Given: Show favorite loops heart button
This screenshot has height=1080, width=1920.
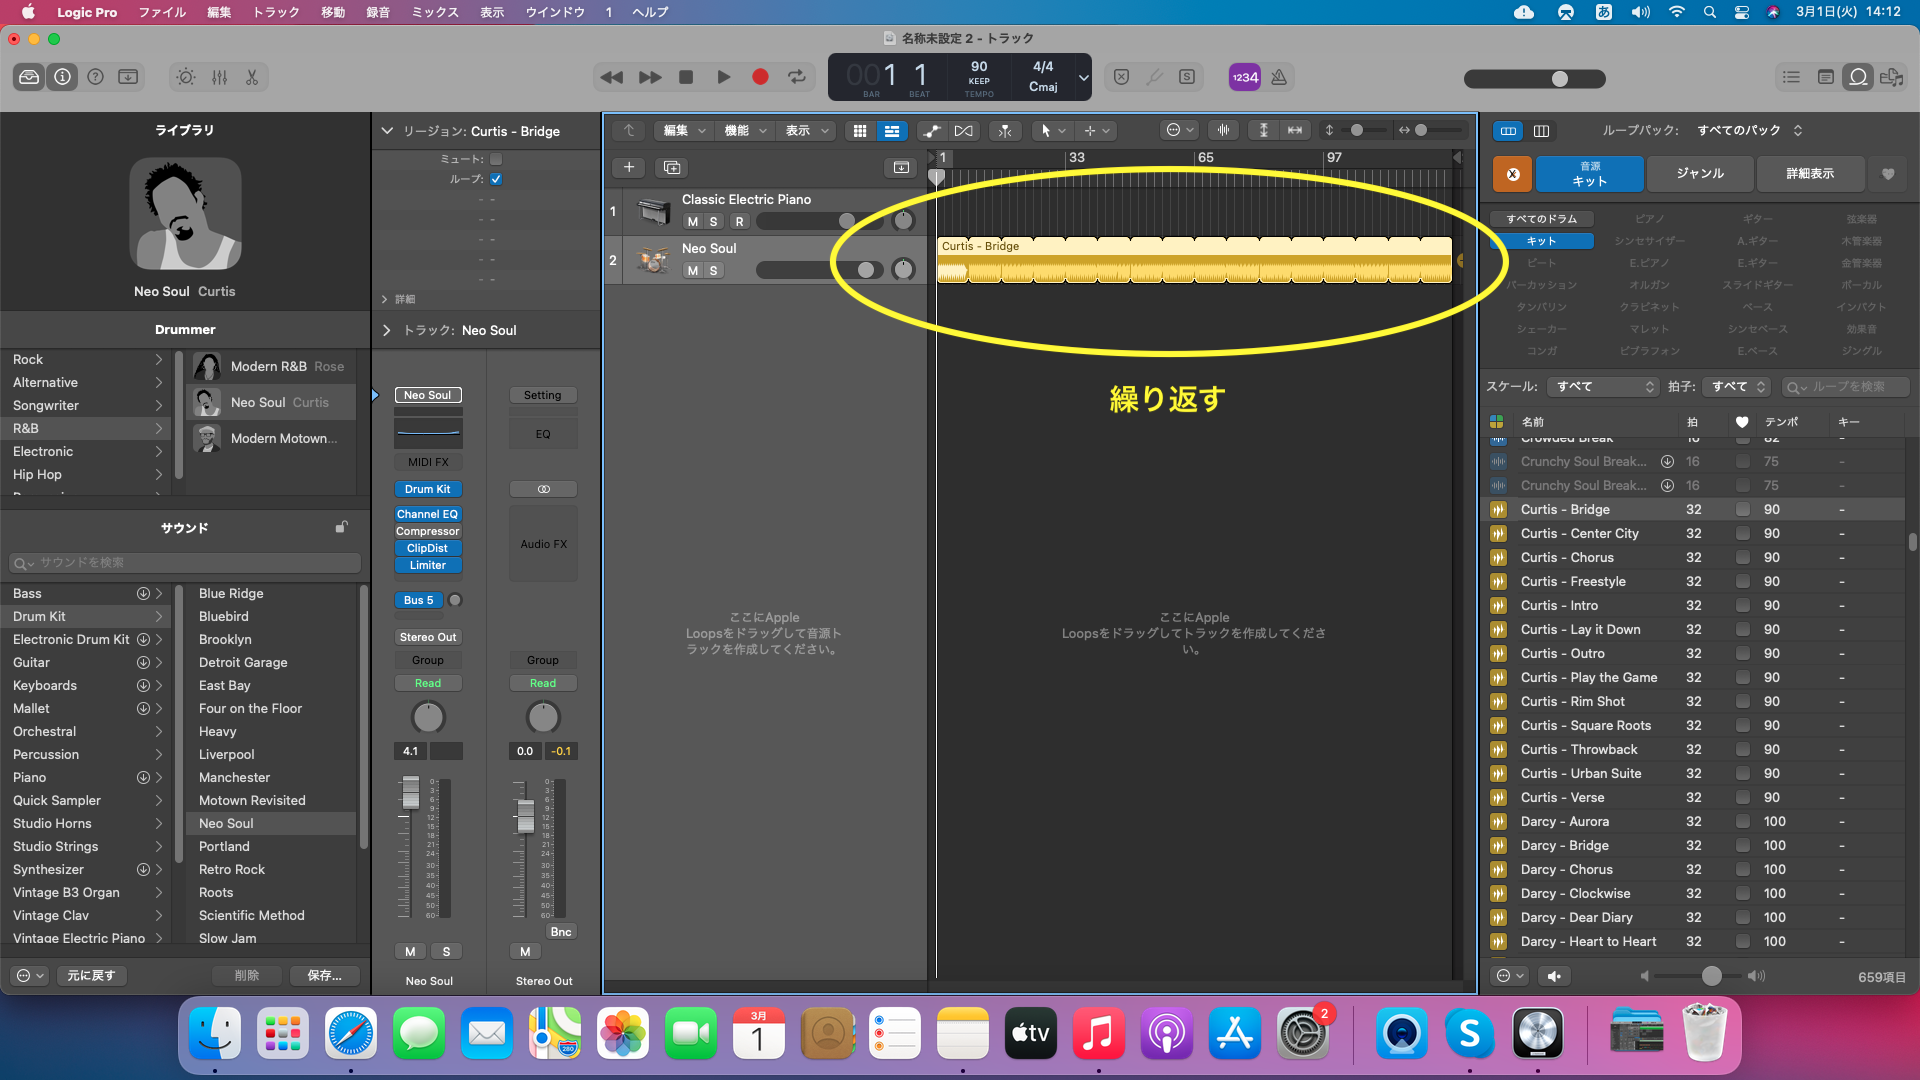Looking at the screenshot, I should pyautogui.click(x=1888, y=174).
